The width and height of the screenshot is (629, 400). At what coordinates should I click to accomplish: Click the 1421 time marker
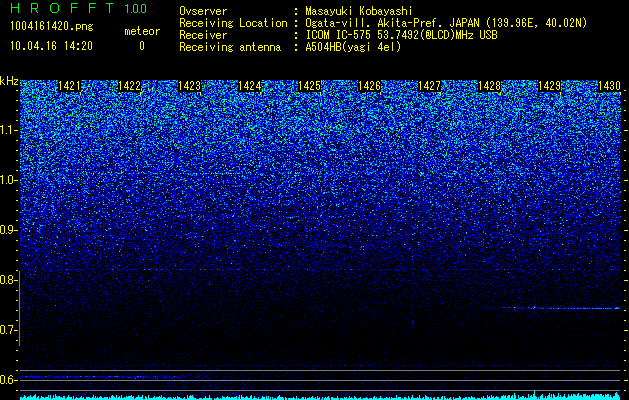(69, 86)
